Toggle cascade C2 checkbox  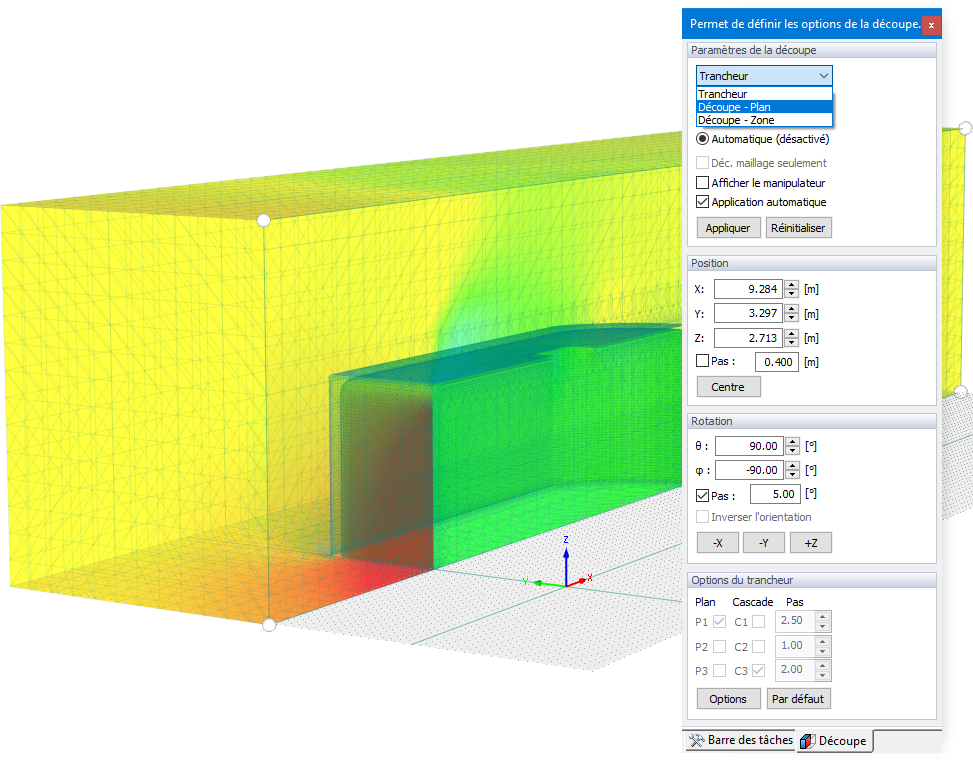tap(758, 646)
